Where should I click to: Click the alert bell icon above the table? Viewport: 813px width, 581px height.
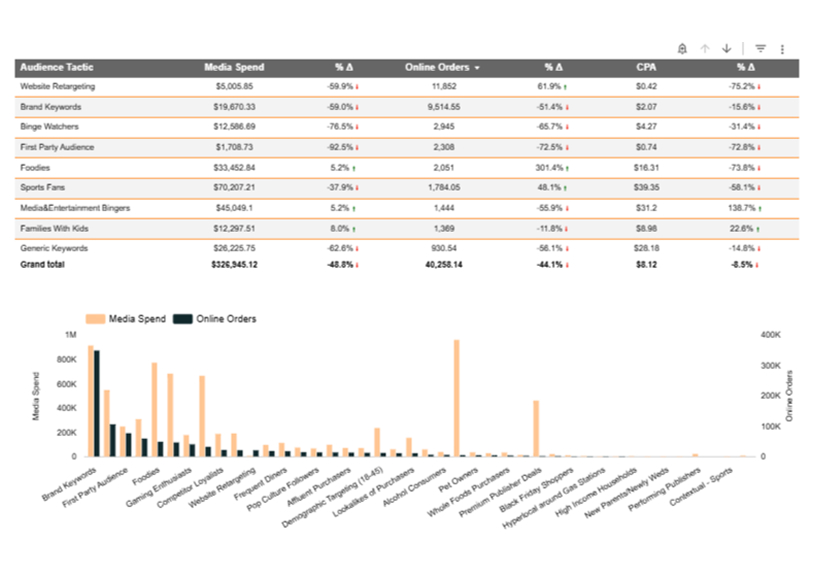[x=682, y=48]
